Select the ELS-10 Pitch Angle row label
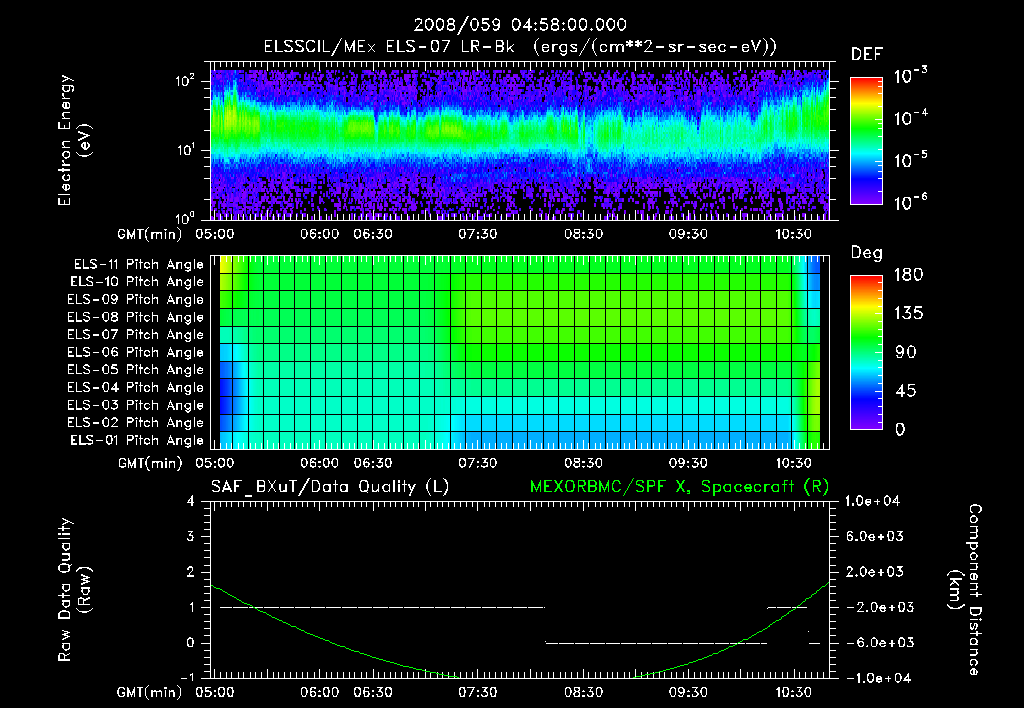The image size is (1024, 708). coord(137,282)
